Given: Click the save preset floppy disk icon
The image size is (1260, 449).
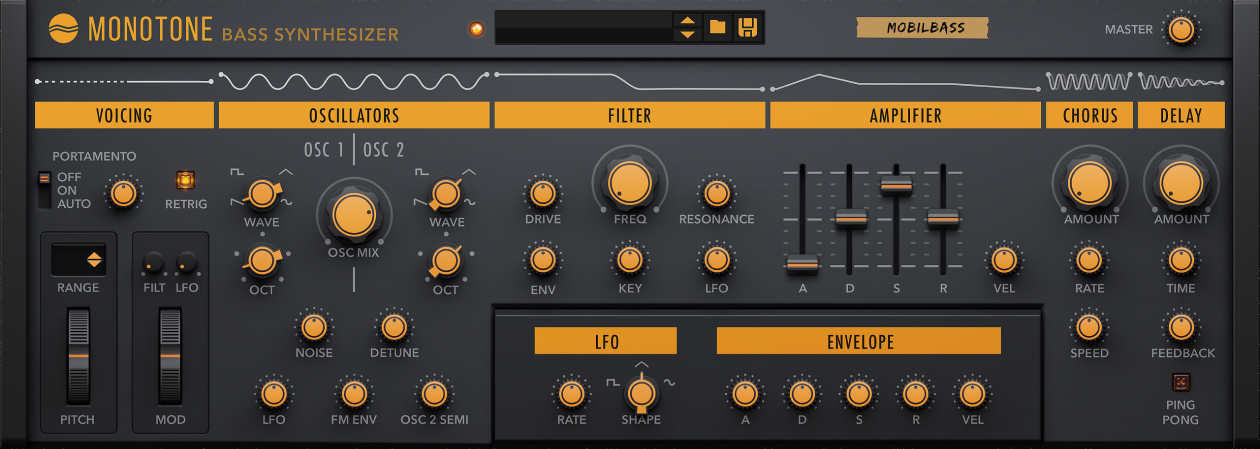Looking at the screenshot, I should tap(747, 27).
